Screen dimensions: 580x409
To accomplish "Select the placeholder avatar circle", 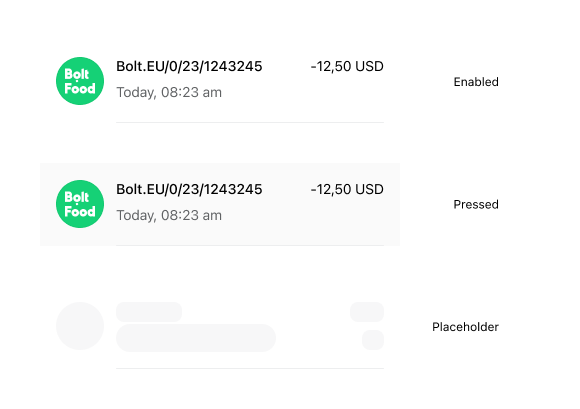I will point(80,326).
